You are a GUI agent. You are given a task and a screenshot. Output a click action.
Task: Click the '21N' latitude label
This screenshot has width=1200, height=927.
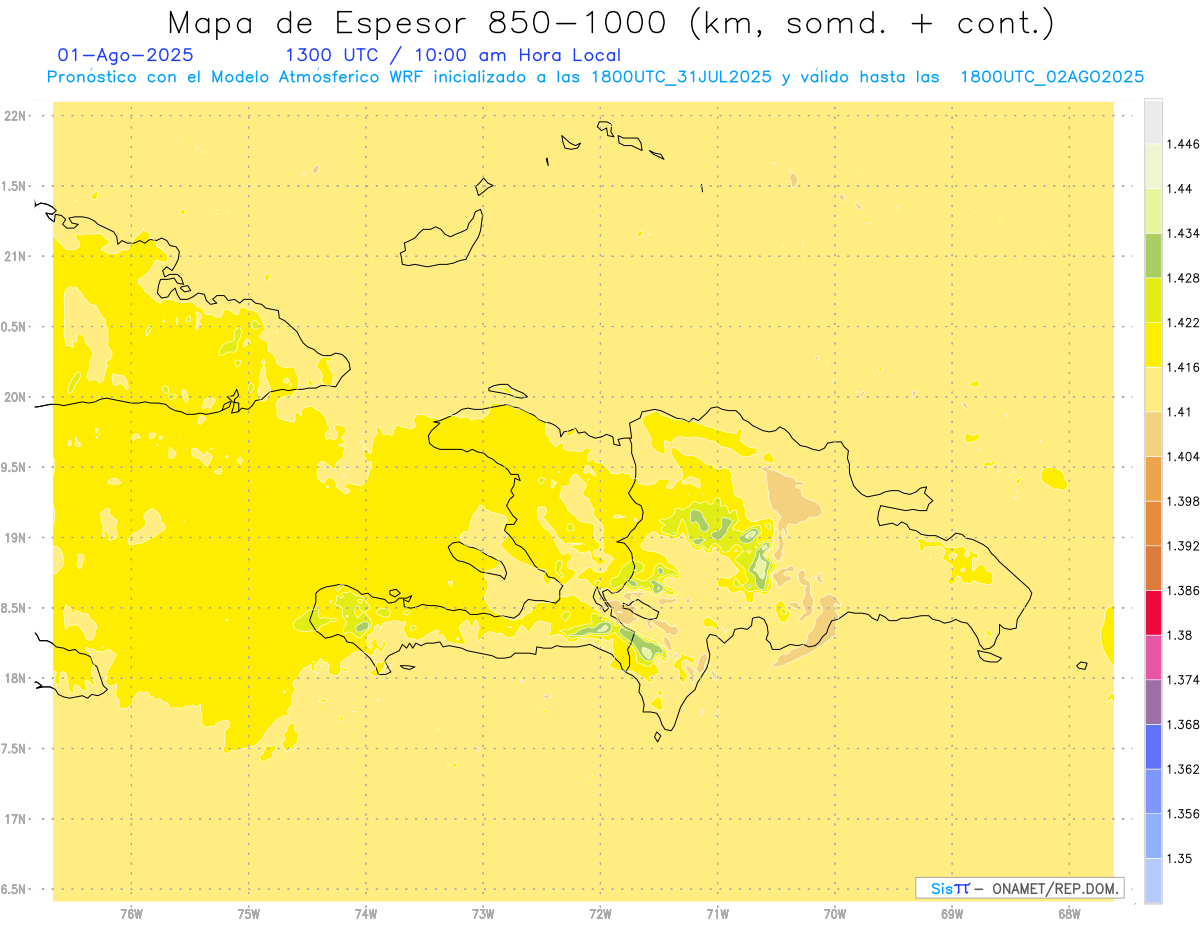pos(15,257)
